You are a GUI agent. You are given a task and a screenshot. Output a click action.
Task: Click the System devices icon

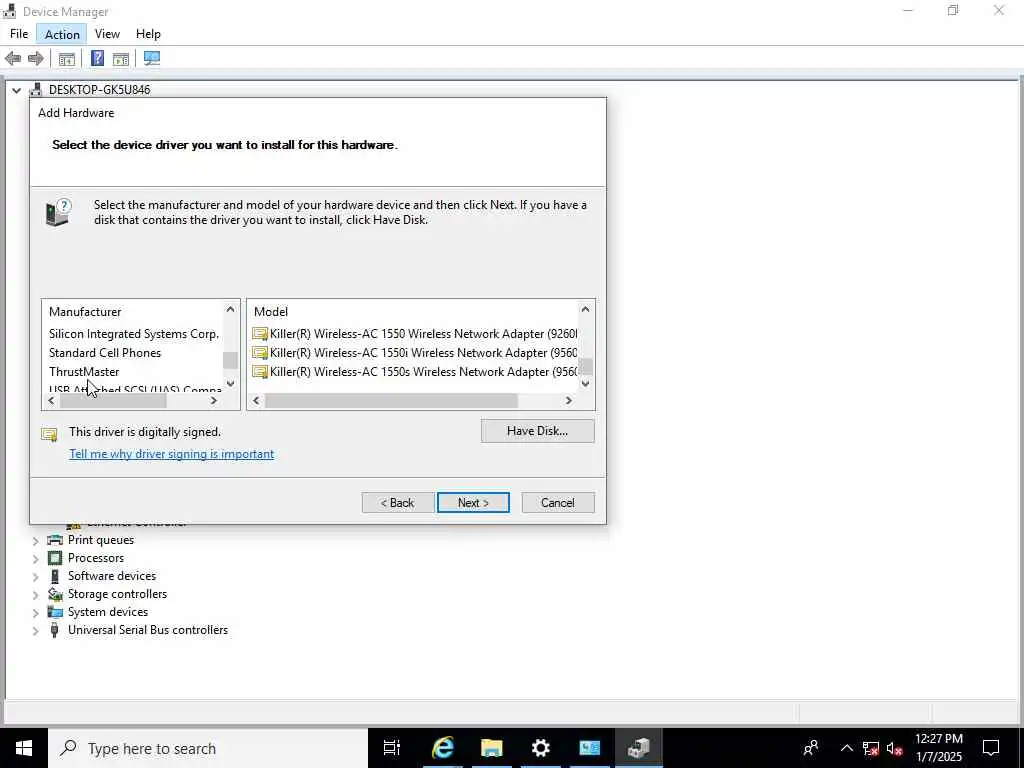coord(55,612)
